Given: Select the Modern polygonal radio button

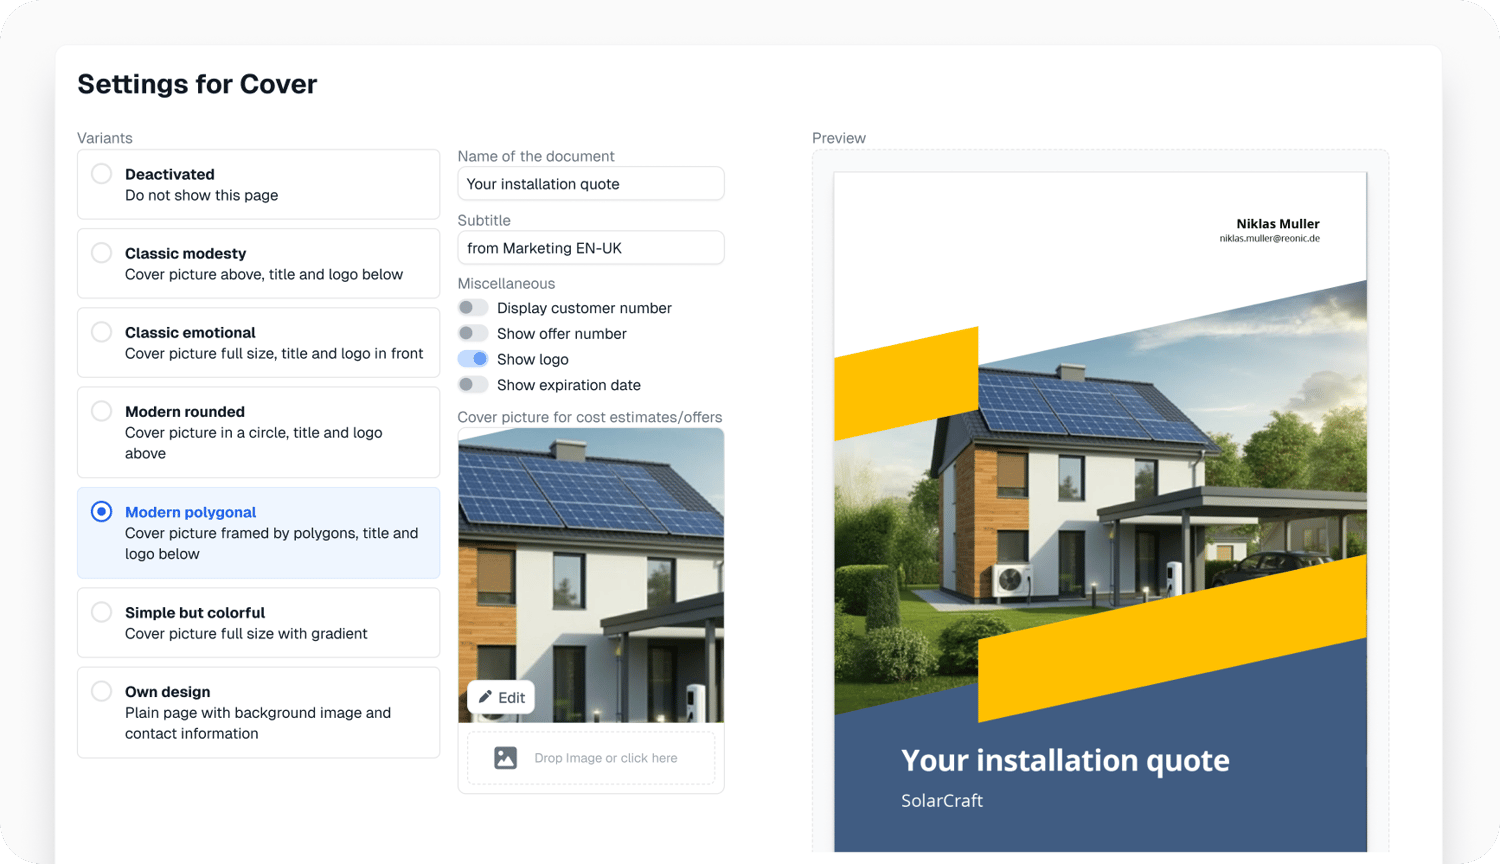Looking at the screenshot, I should point(102,512).
